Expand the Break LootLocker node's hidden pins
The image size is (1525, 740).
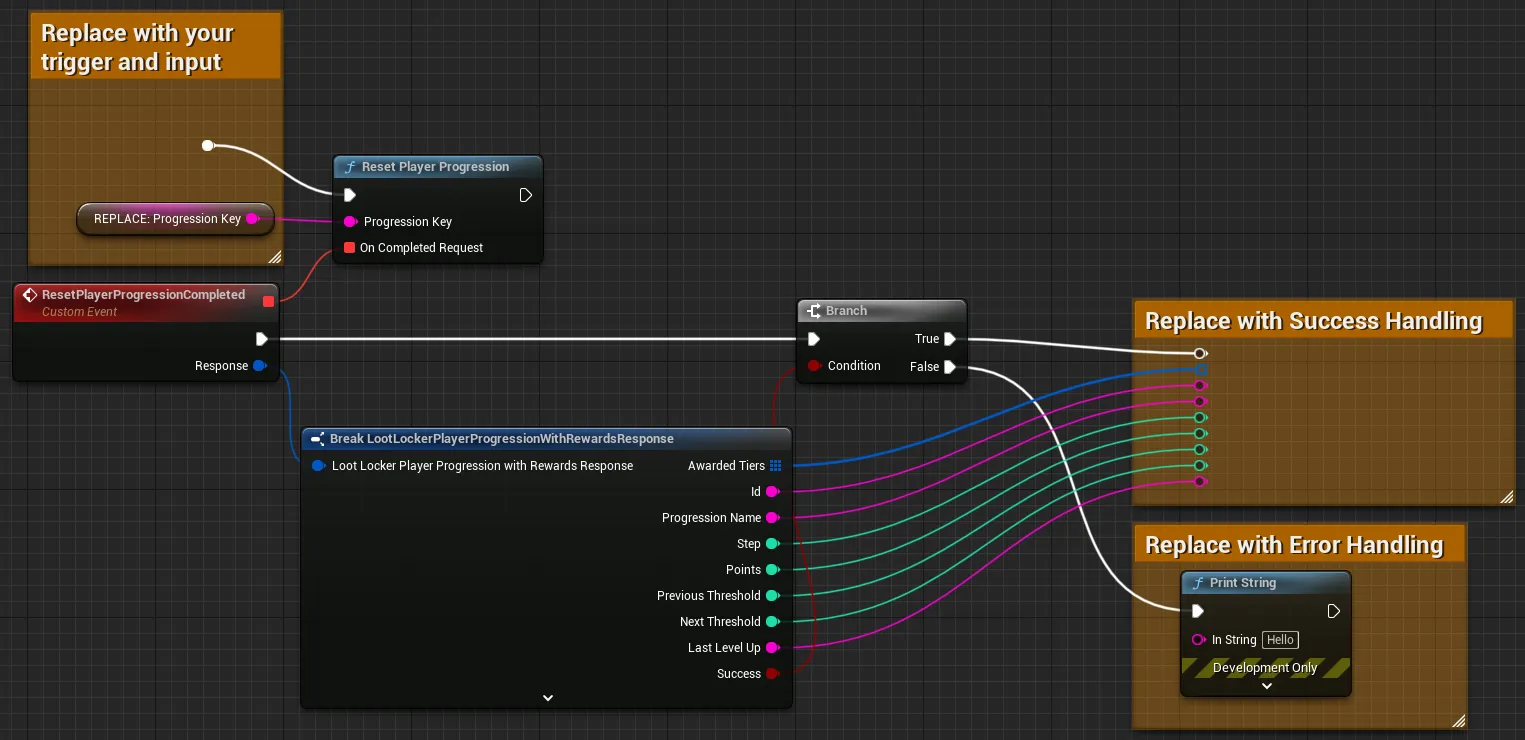click(547, 697)
